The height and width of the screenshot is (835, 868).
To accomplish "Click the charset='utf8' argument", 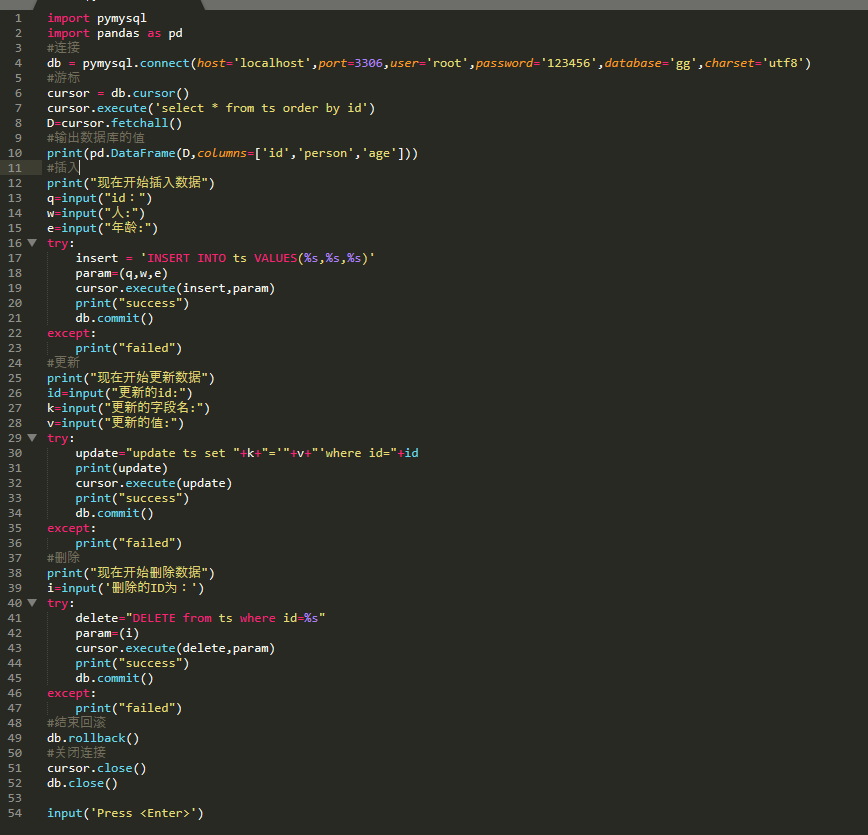I will [755, 63].
